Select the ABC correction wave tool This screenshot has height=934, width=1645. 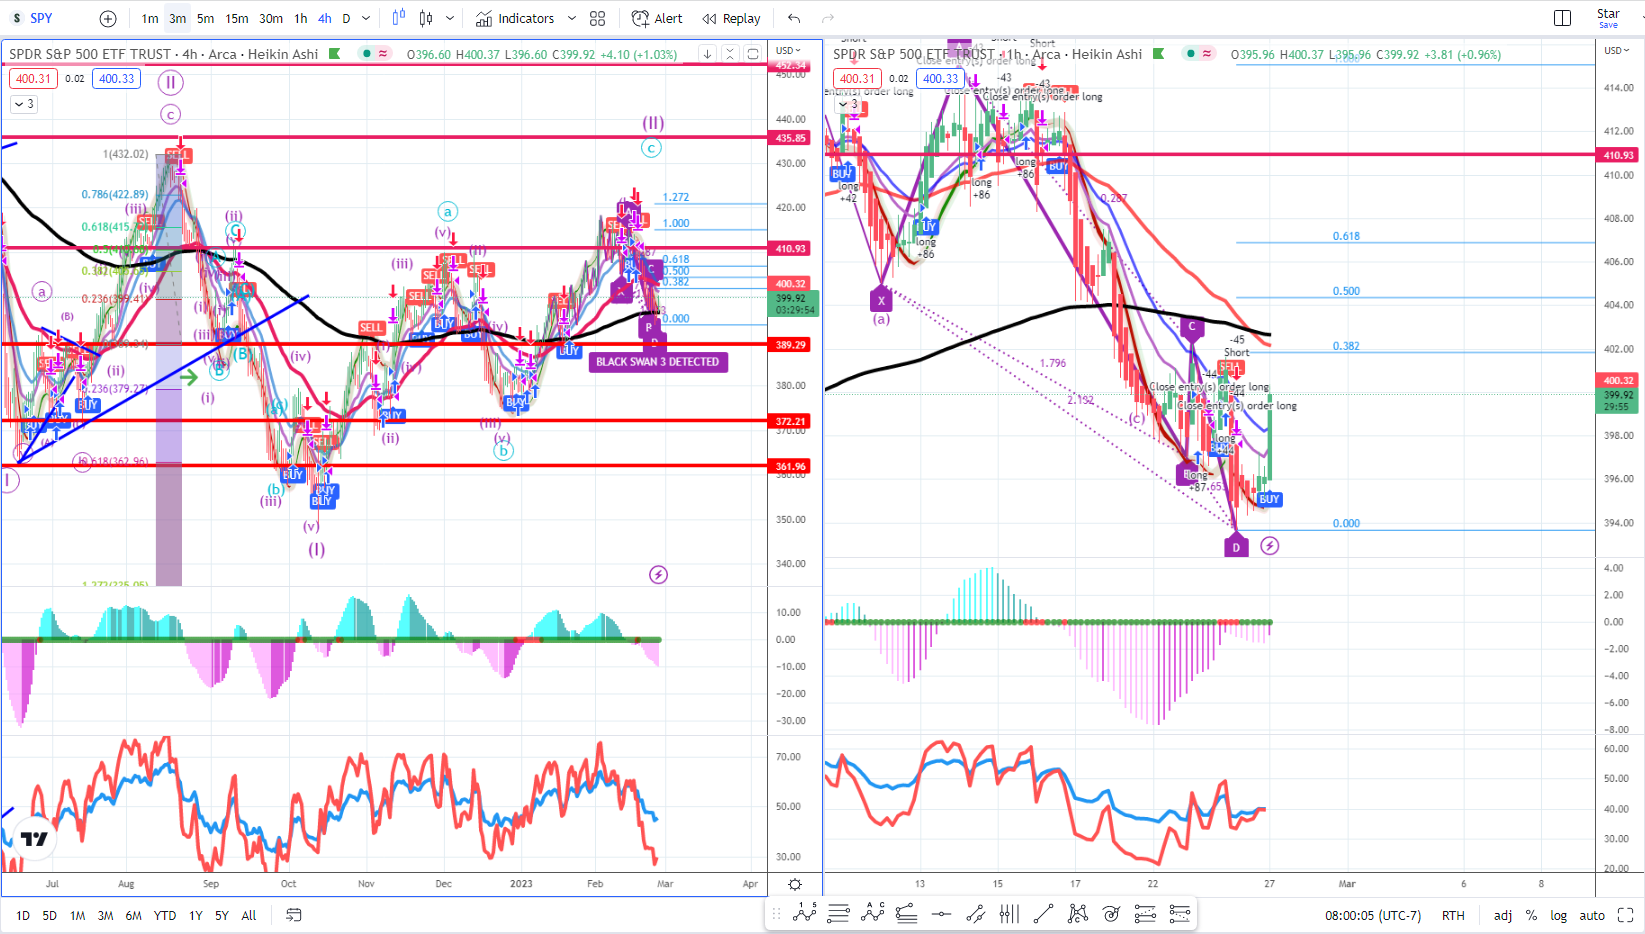[873, 913]
